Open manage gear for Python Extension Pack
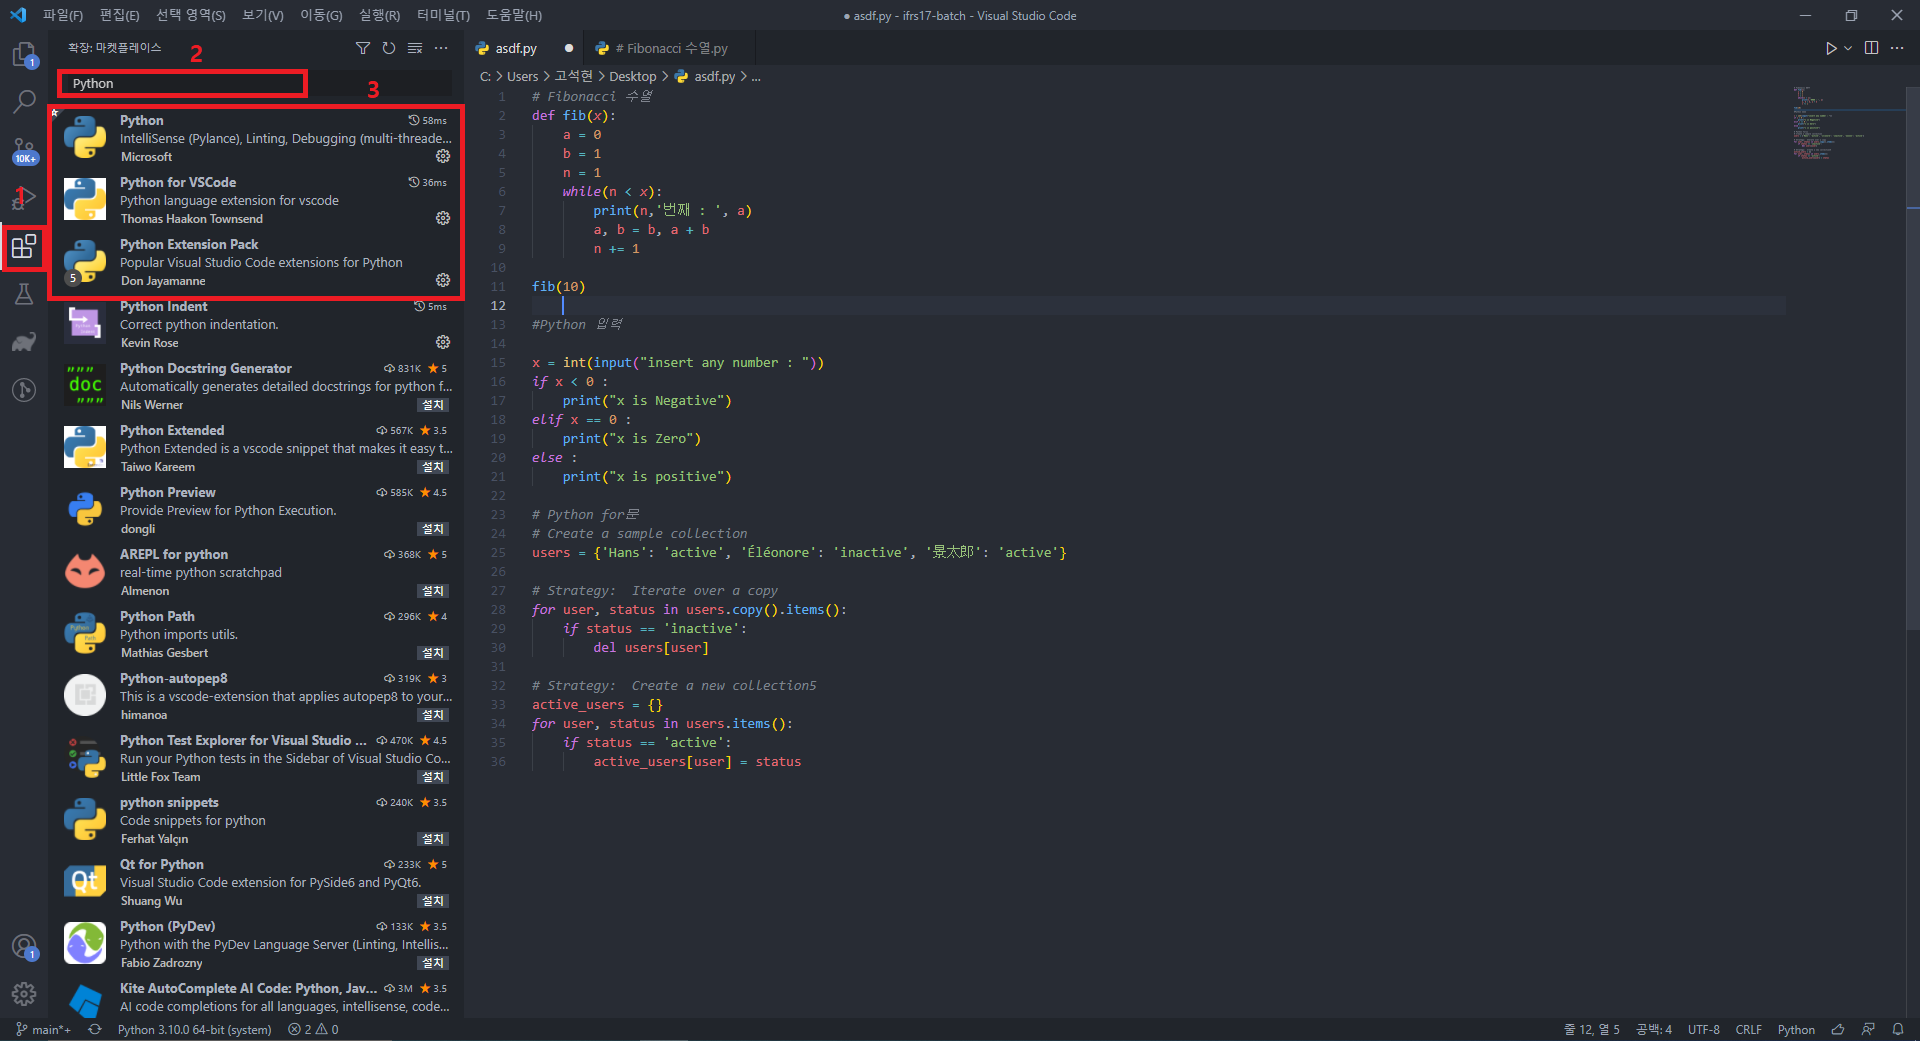Viewport: 1920px width, 1041px height. [443, 280]
